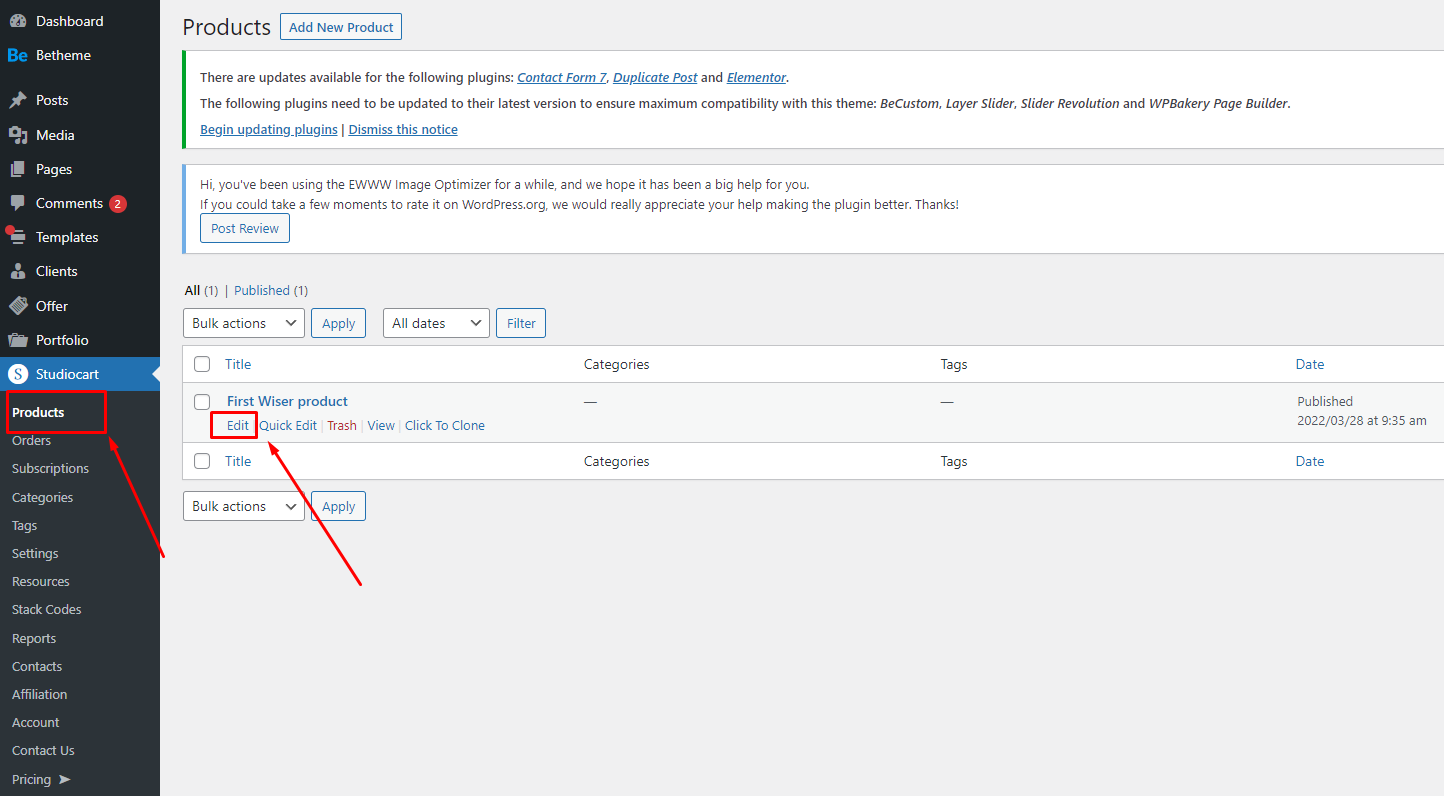
Task: Open the bottom Bulk actions dropdown
Action: (x=244, y=506)
